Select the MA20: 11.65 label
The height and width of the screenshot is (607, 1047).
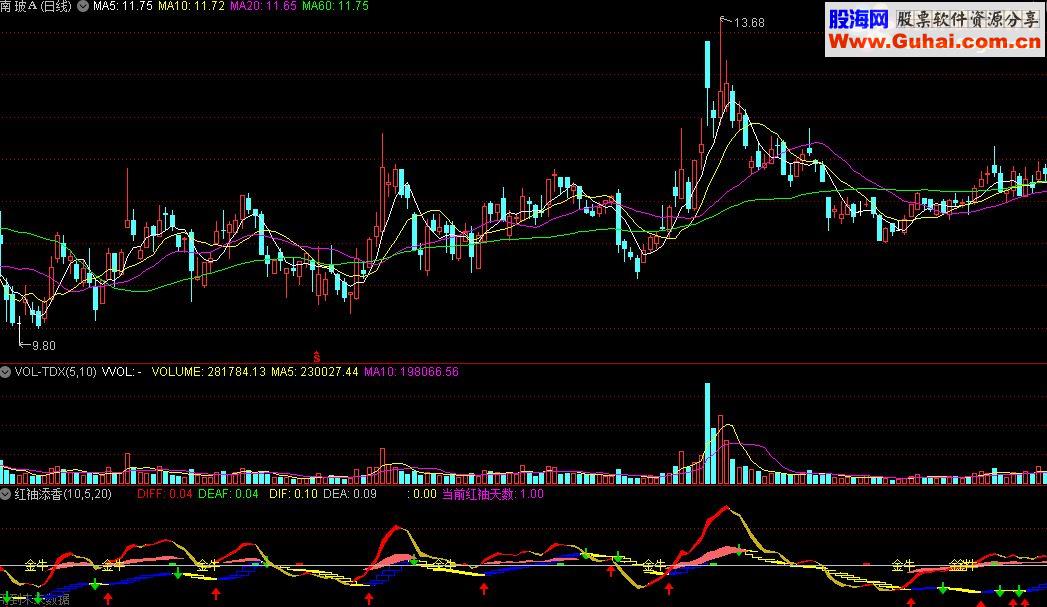263,6
